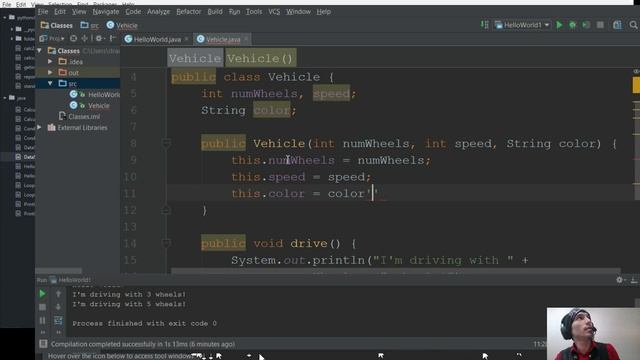Image resolution: width=640 pixels, height=360 pixels.
Task: Open the Tools menu
Action: (x=254, y=11)
